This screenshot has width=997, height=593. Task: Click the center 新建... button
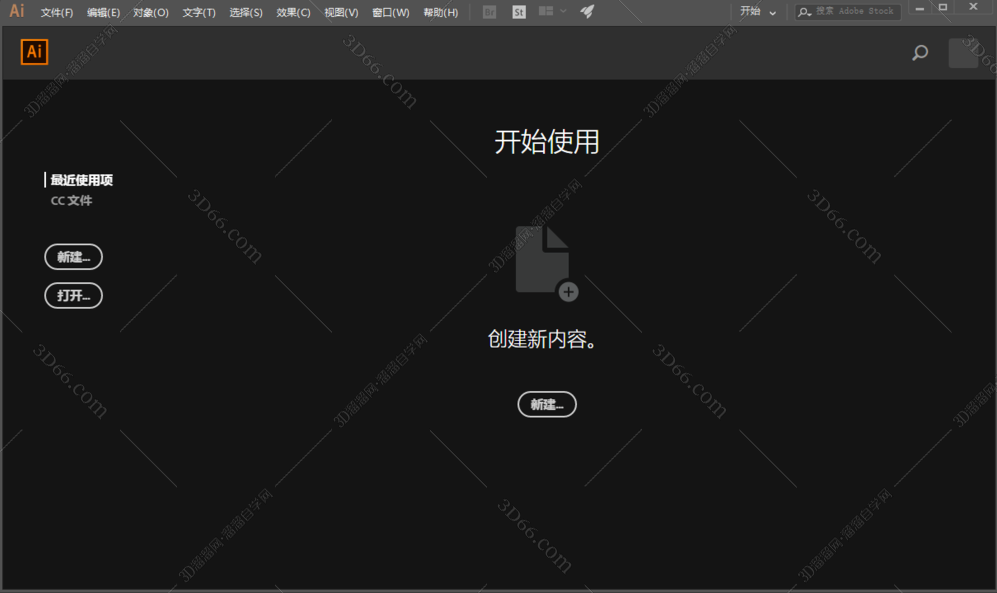[547, 404]
